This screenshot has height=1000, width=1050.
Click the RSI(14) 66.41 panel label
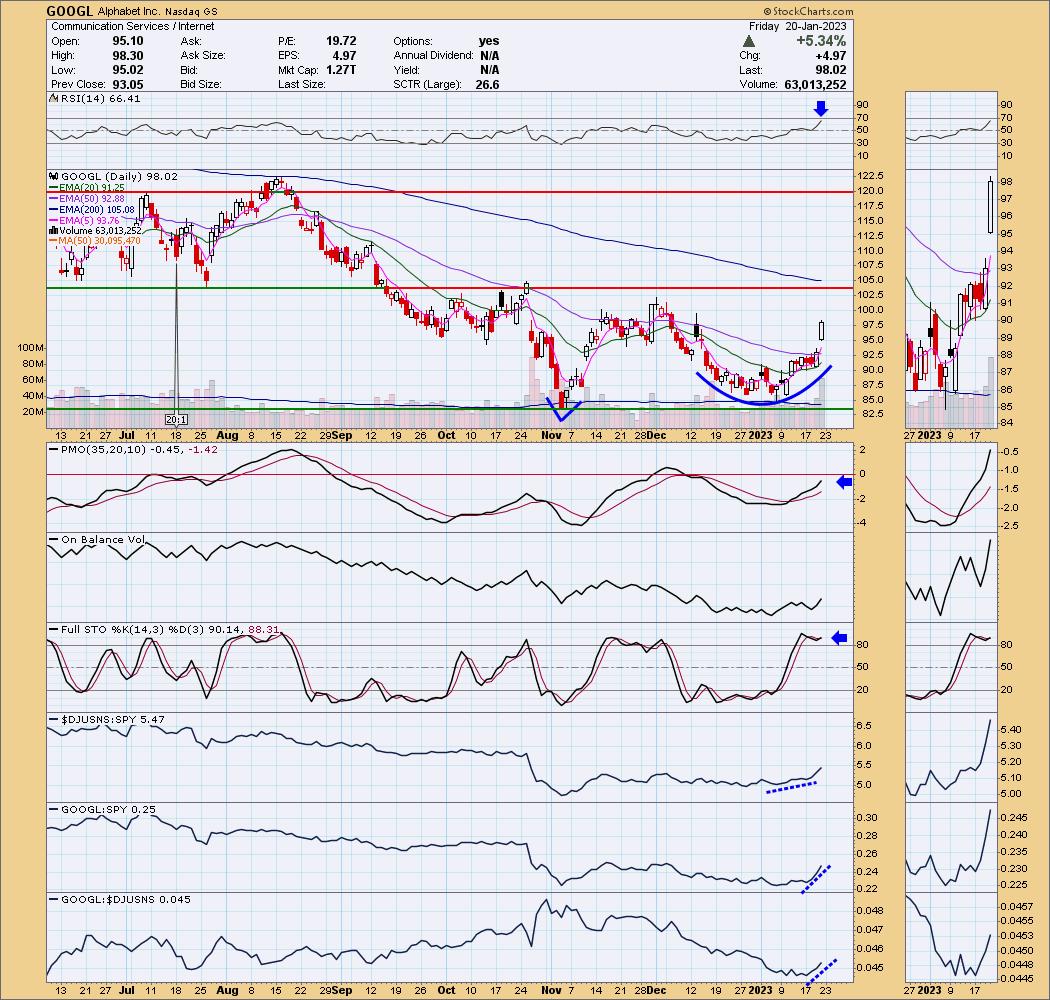(x=100, y=98)
